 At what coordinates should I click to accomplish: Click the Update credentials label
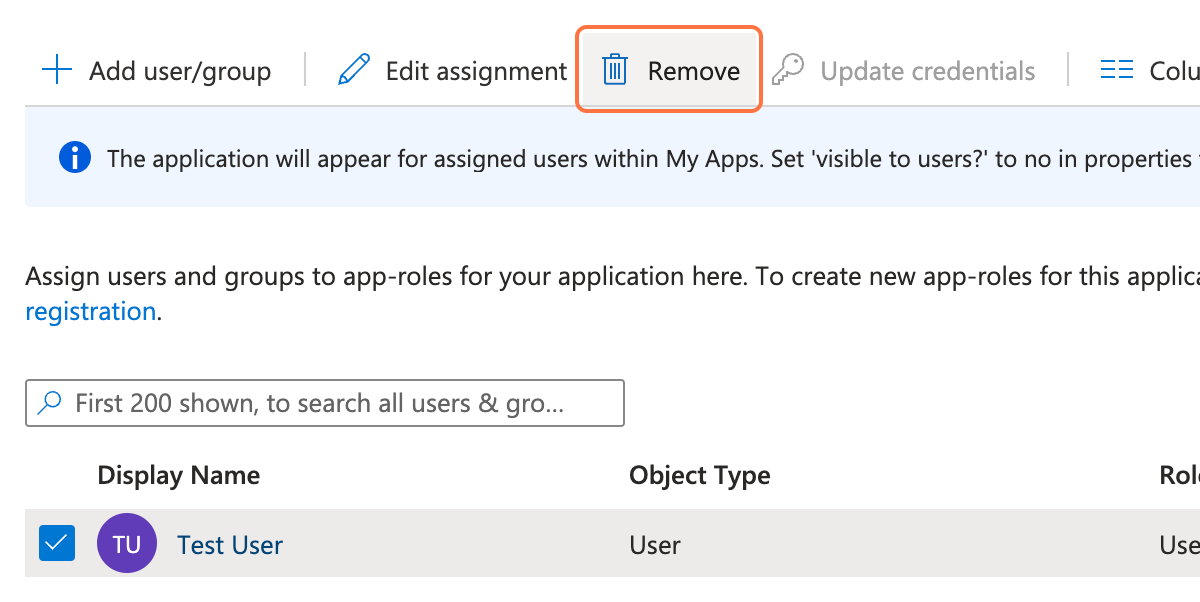928,71
